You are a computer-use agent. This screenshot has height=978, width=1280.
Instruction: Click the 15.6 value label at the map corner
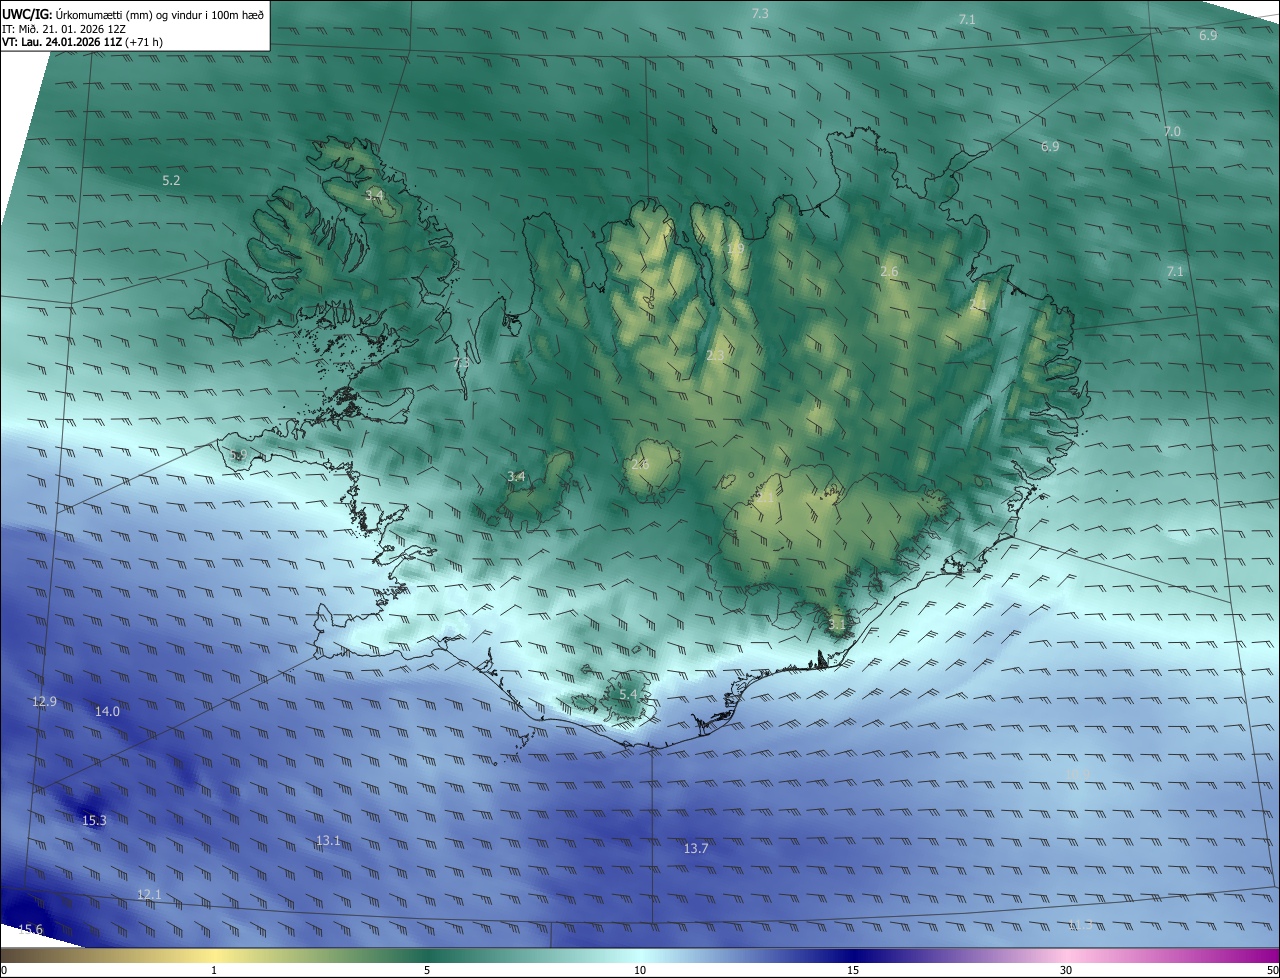[x=31, y=930]
